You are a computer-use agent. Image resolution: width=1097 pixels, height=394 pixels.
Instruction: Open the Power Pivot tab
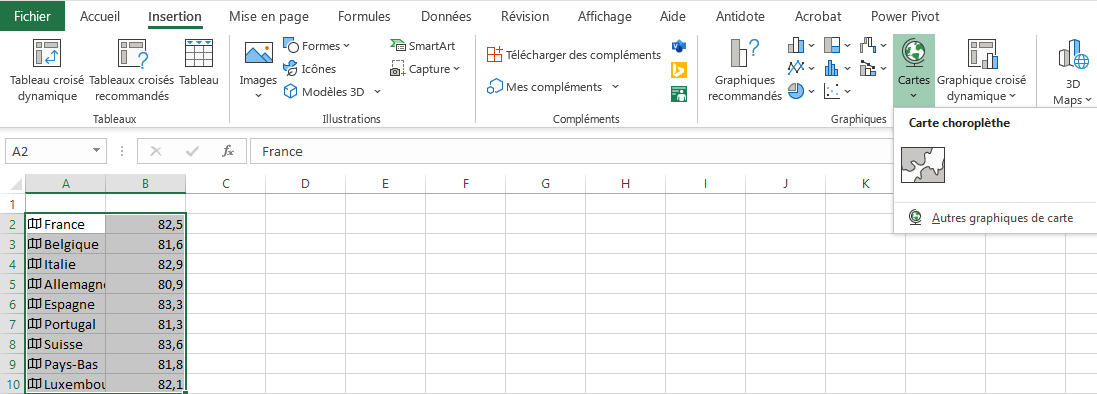tap(905, 16)
